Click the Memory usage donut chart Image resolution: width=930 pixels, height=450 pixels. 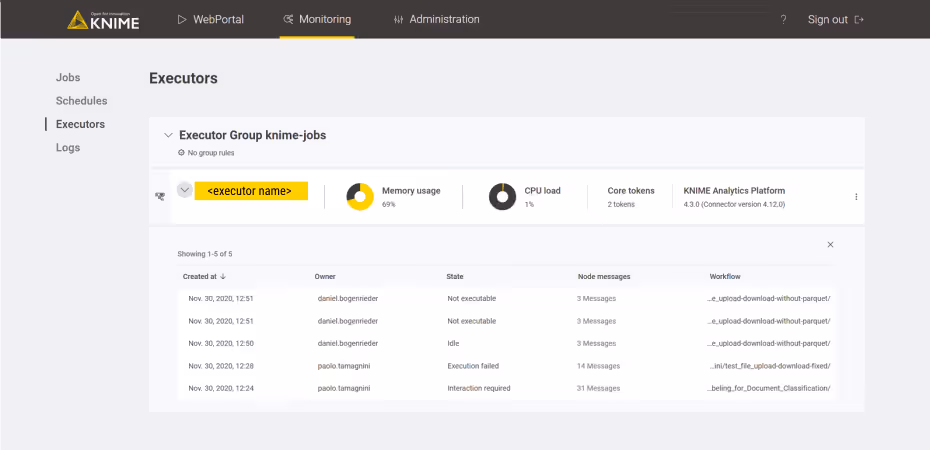(360, 196)
